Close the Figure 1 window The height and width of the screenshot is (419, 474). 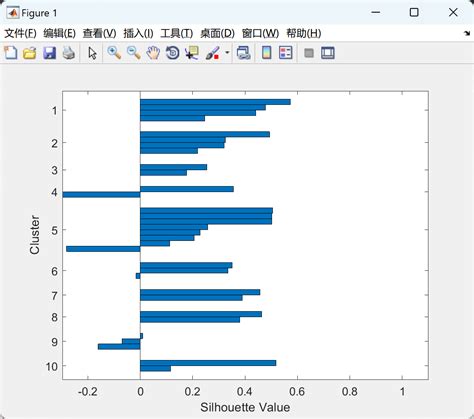[453, 13]
